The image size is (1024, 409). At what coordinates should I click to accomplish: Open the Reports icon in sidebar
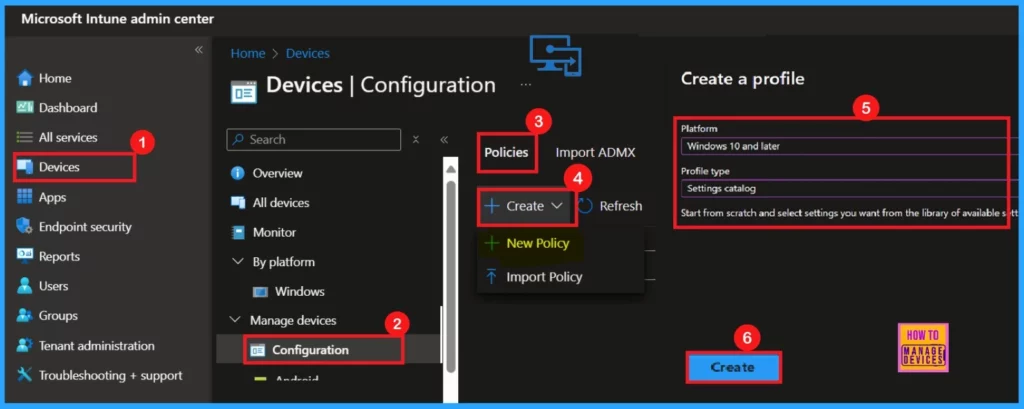[x=25, y=256]
